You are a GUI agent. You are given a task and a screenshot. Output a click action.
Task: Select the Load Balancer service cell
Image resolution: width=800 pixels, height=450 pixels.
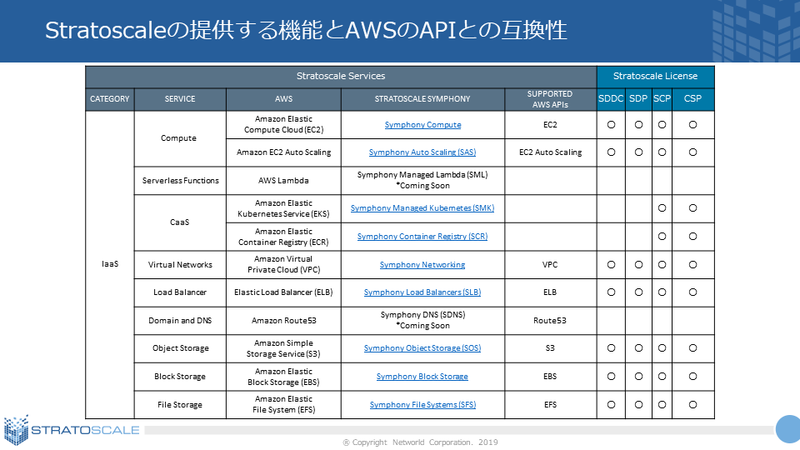pos(180,292)
